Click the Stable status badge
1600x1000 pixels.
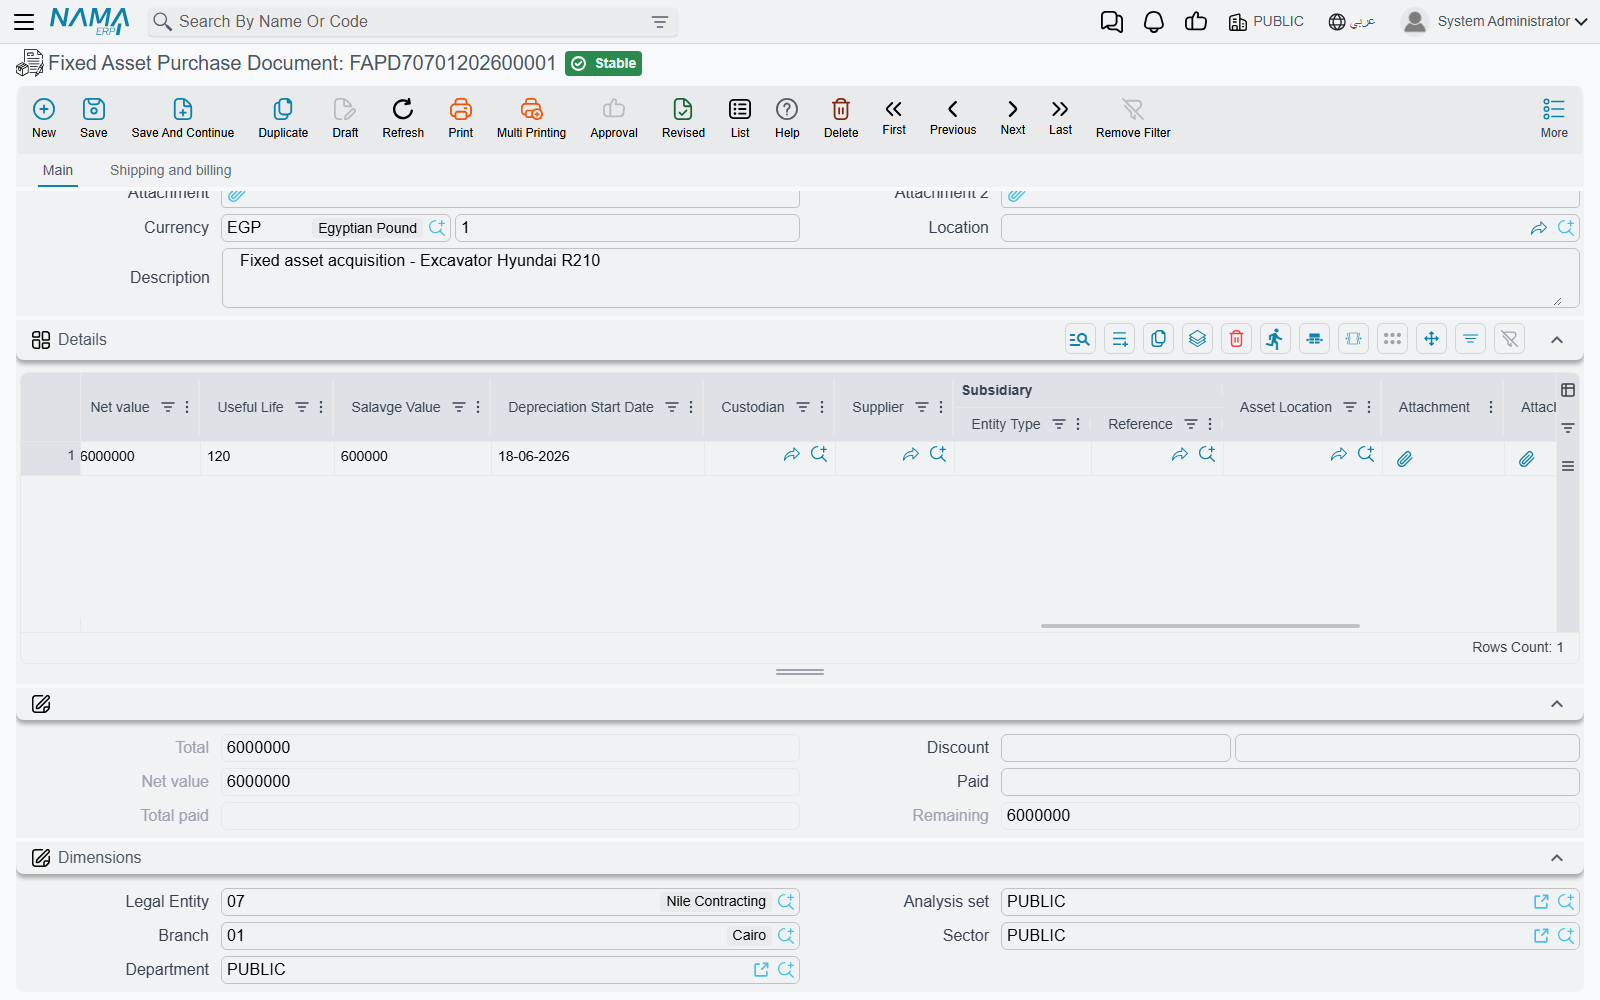coord(603,63)
